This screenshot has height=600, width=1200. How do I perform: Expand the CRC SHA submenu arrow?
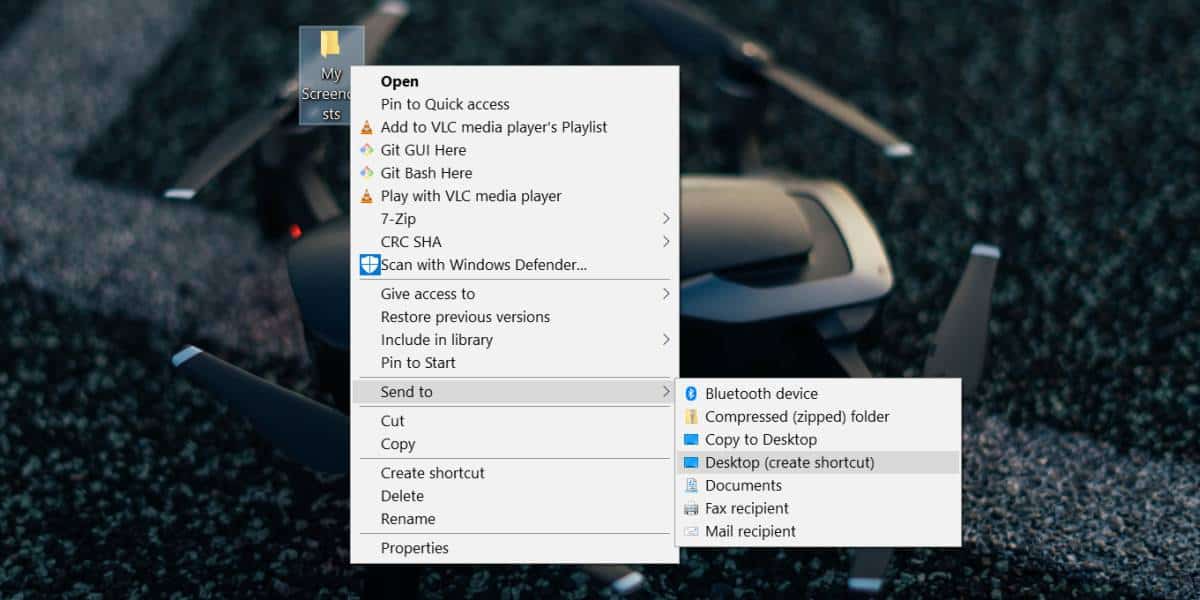[666, 242]
